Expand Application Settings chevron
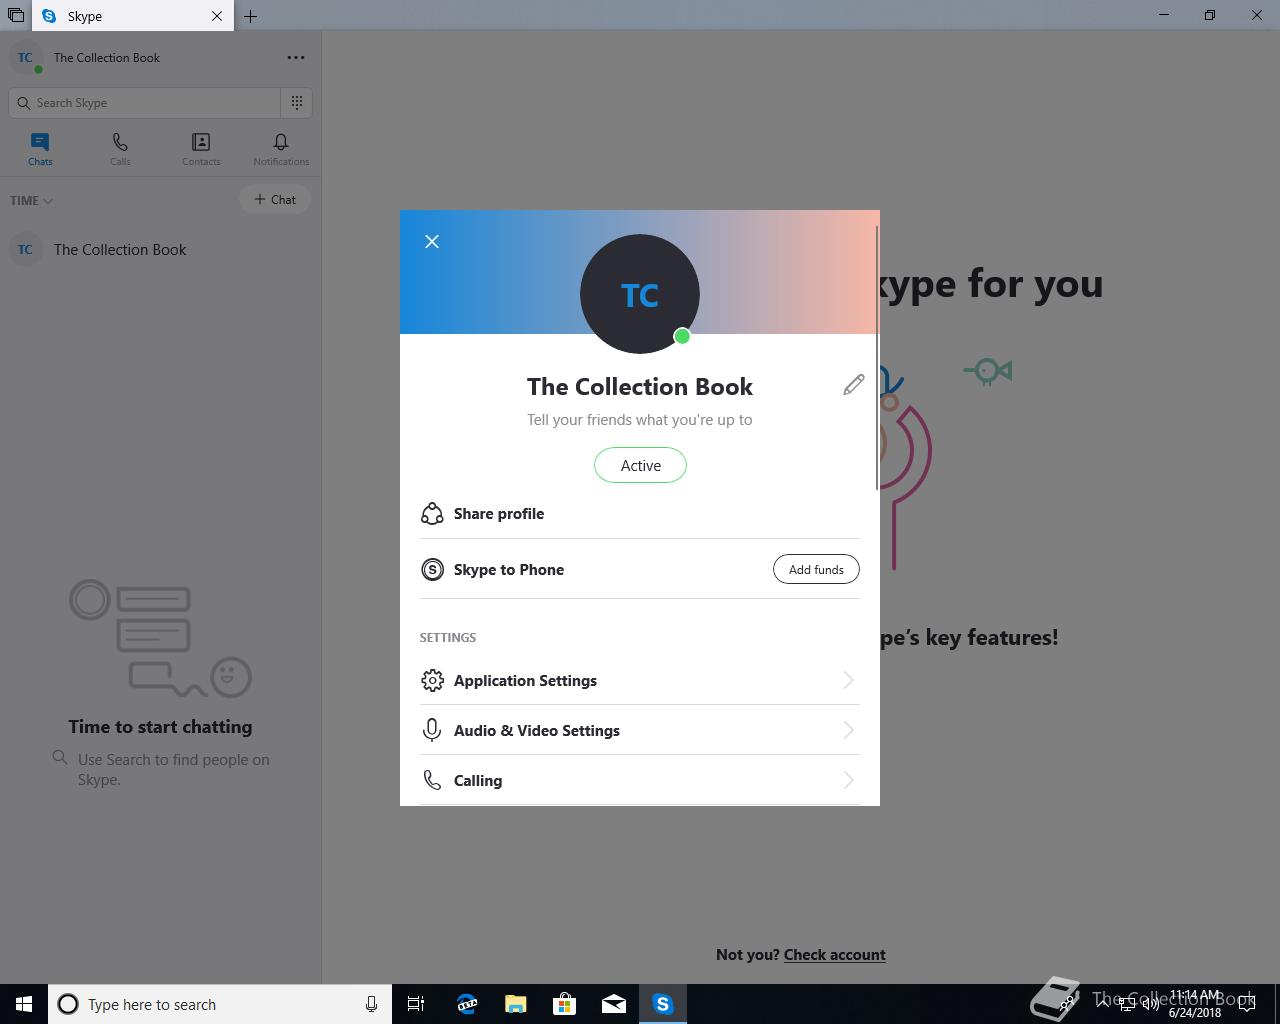1280x1024 pixels. (848, 680)
